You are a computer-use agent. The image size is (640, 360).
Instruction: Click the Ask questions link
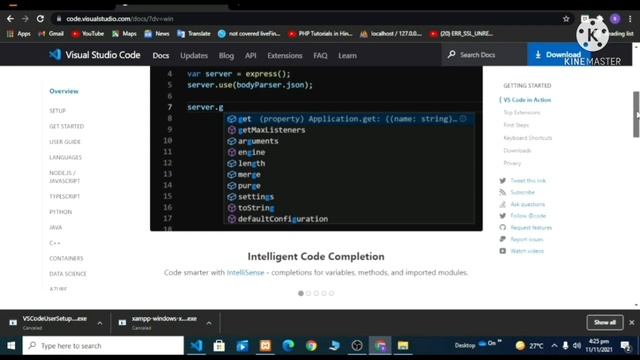coord(527,204)
